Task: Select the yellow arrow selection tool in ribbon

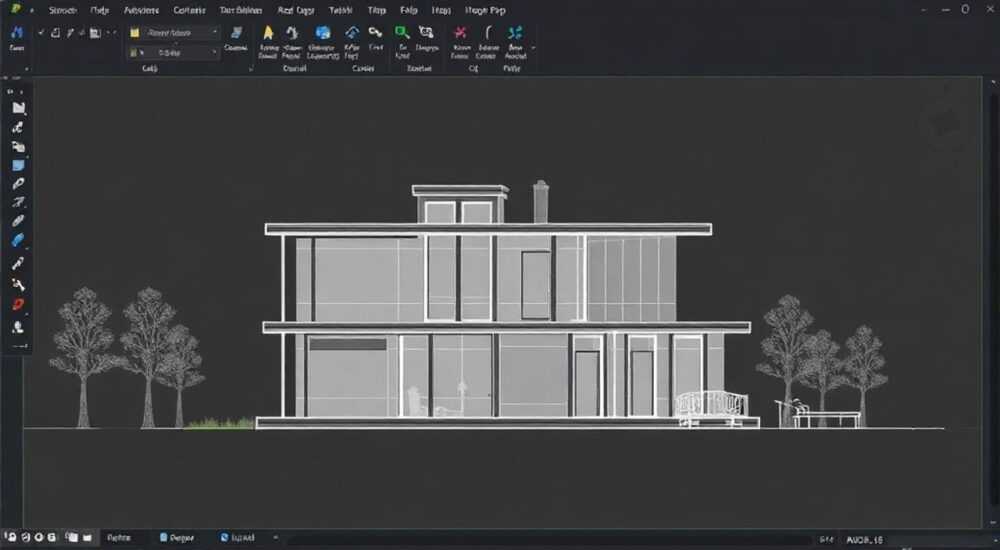Action: coord(268,33)
